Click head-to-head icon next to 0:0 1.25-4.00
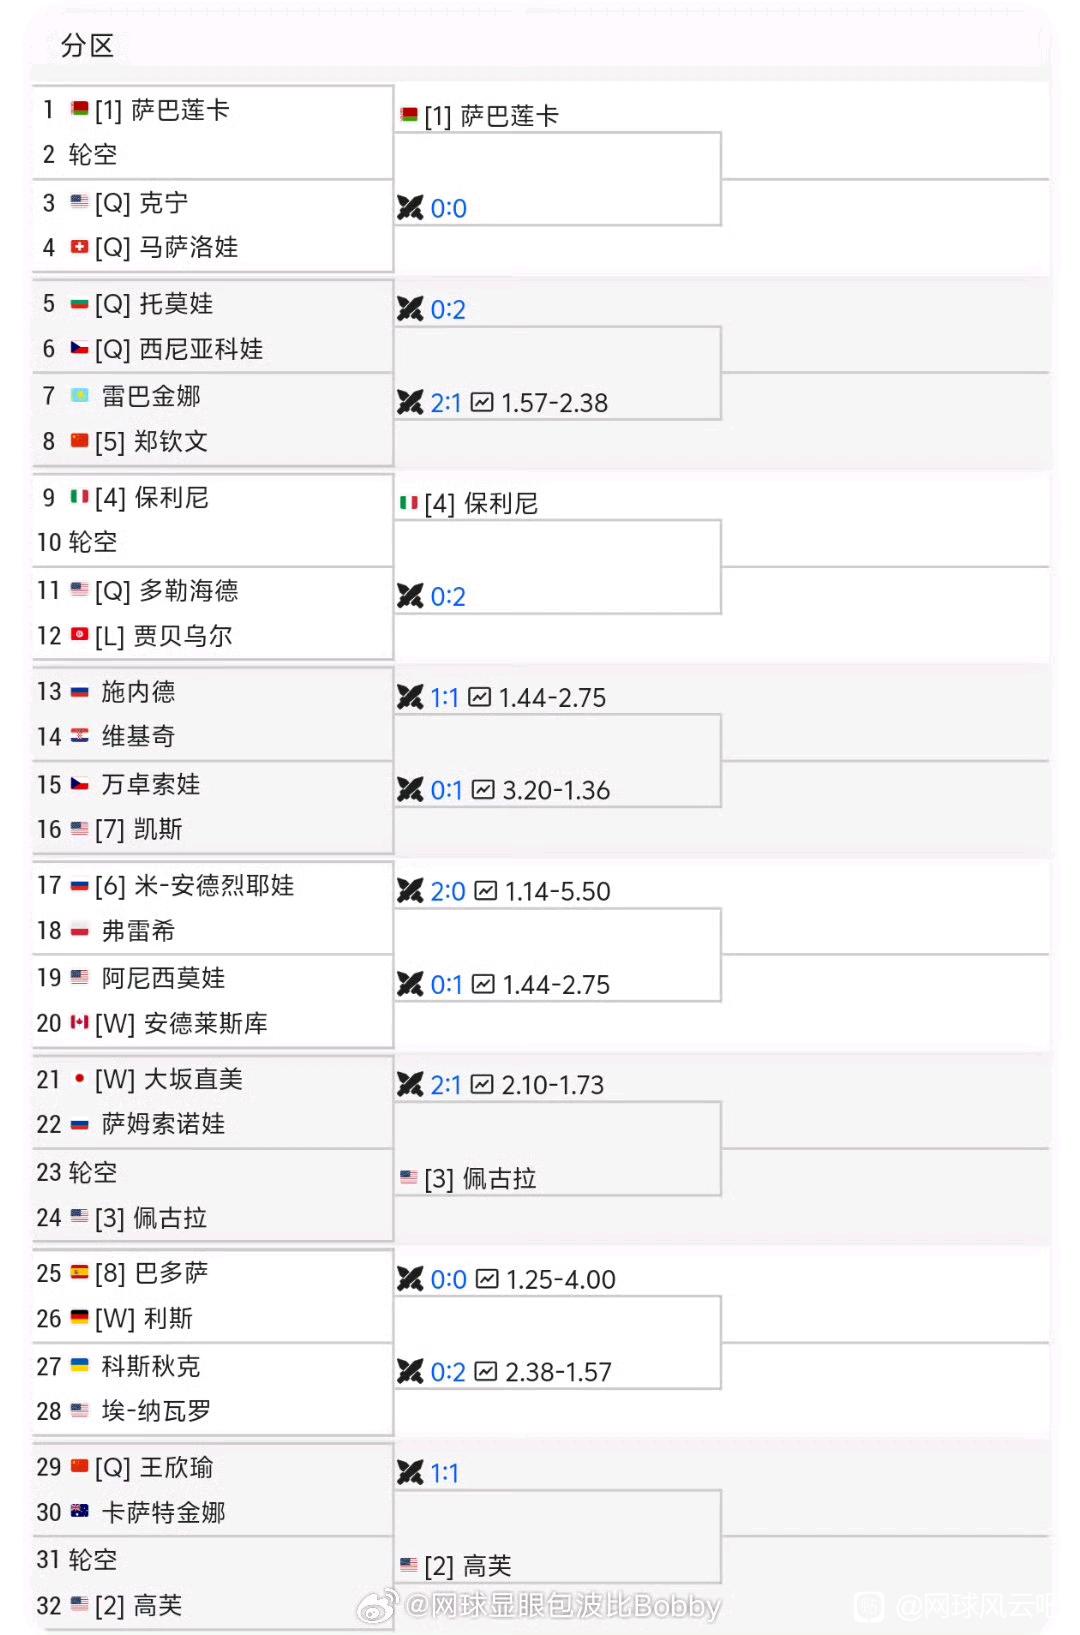1080x1635 pixels. (410, 1279)
